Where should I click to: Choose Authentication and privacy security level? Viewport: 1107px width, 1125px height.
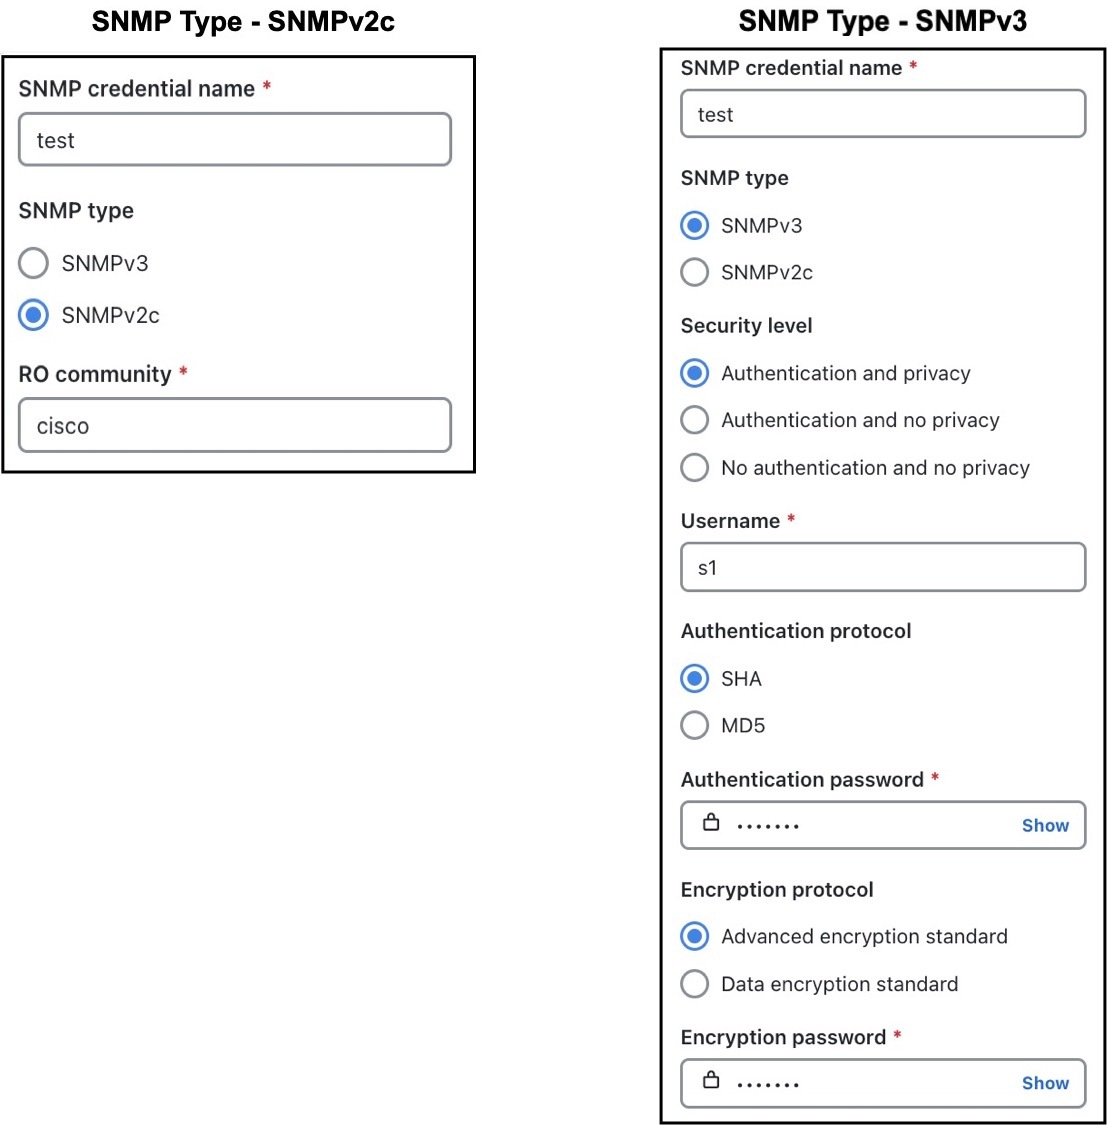tap(694, 373)
